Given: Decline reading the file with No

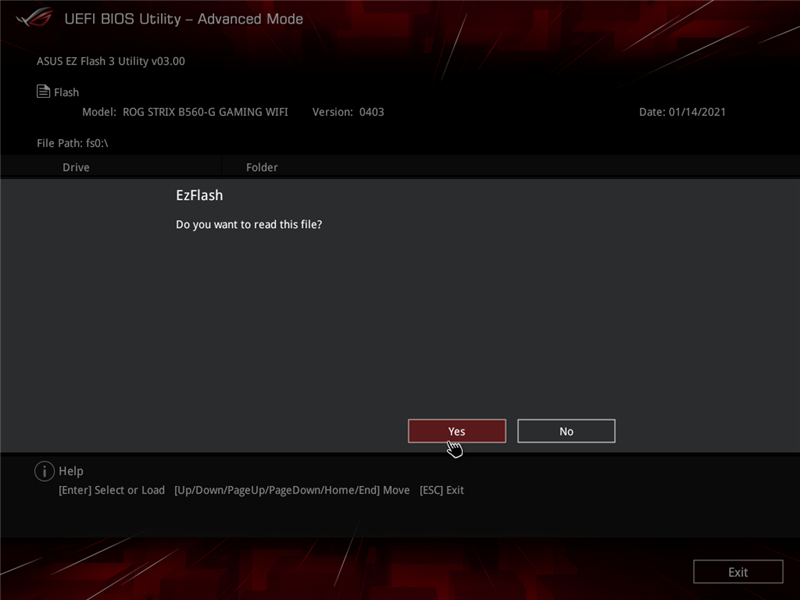Looking at the screenshot, I should [566, 431].
